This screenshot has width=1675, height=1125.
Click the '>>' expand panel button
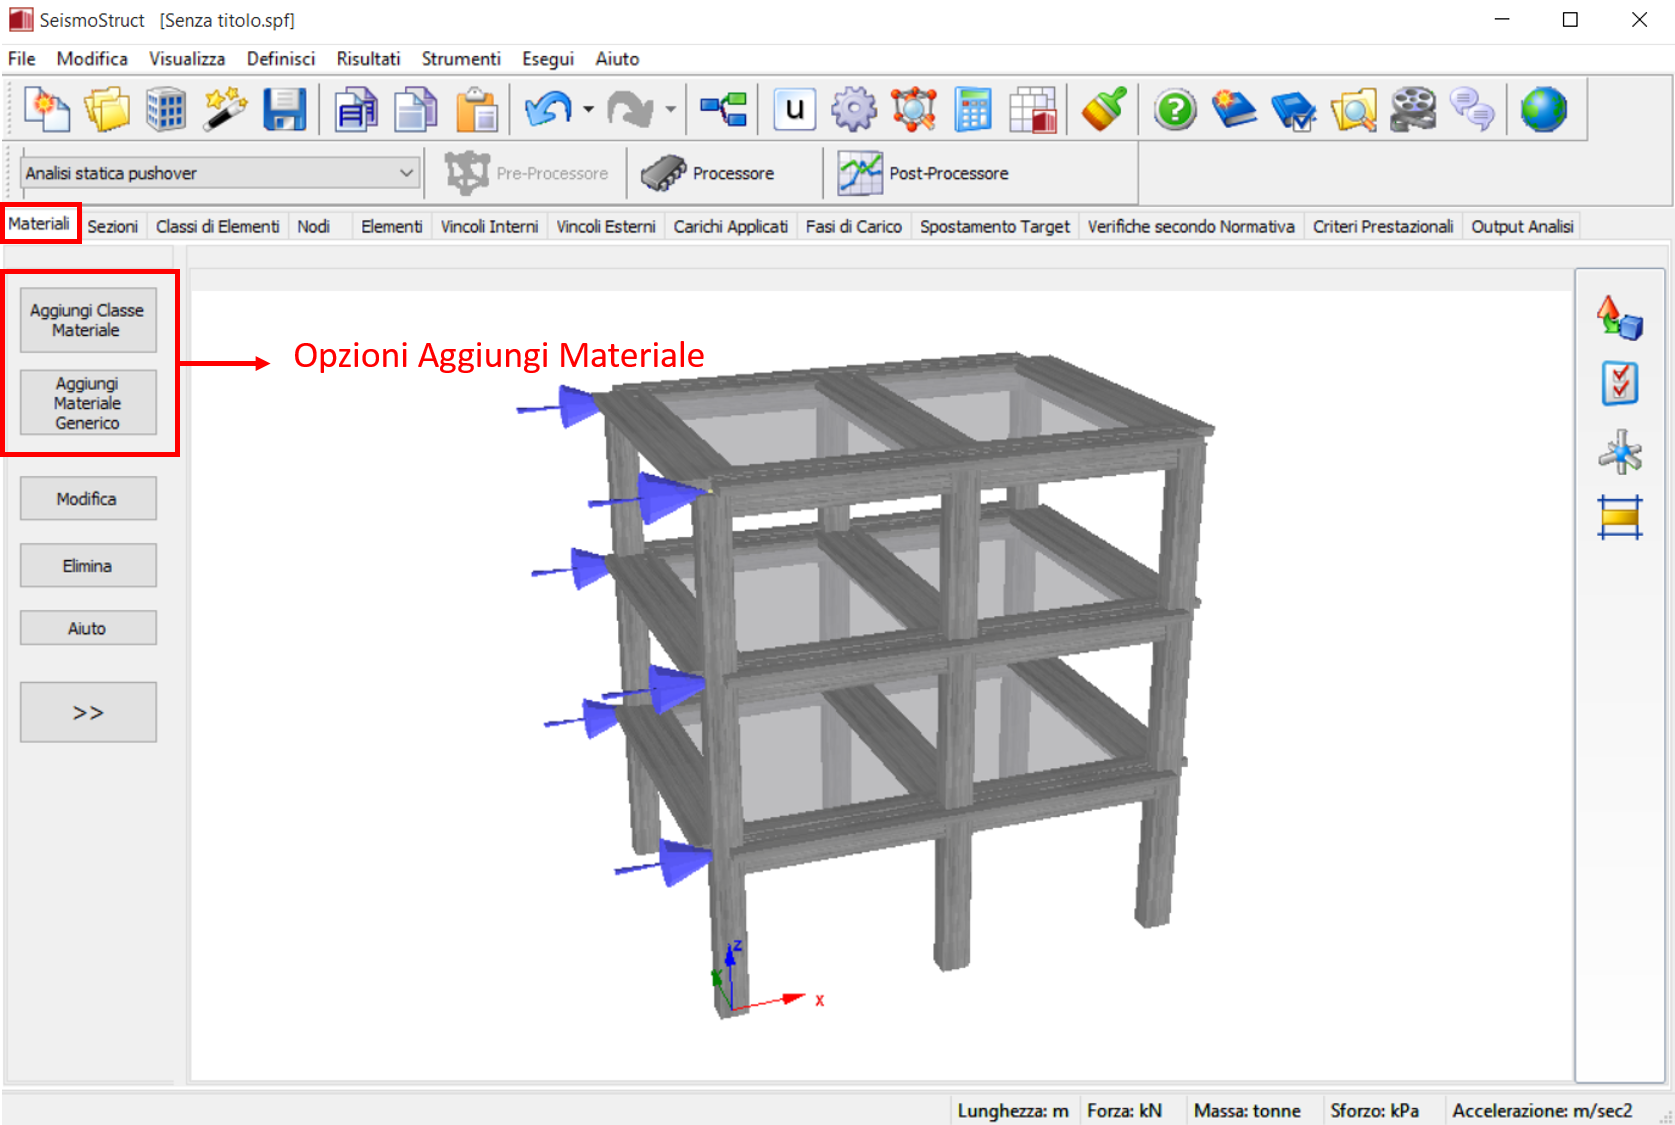(88, 712)
